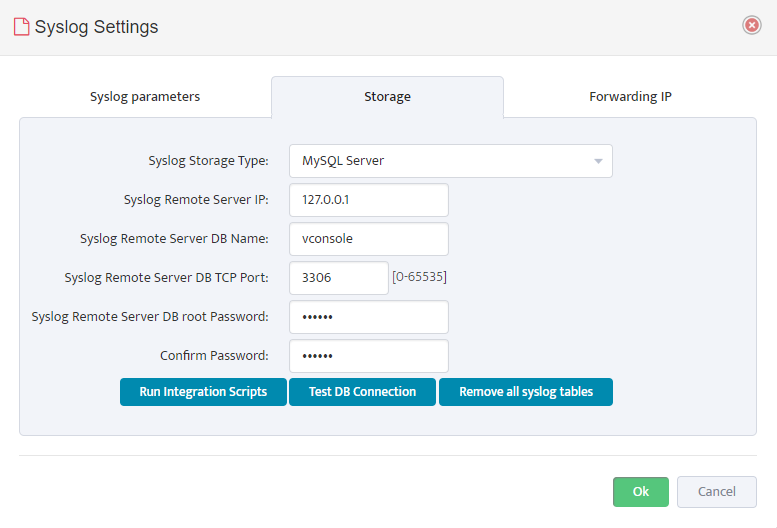This screenshot has height=528, width=777.
Task: Run Integration Scripts
Action: (203, 392)
